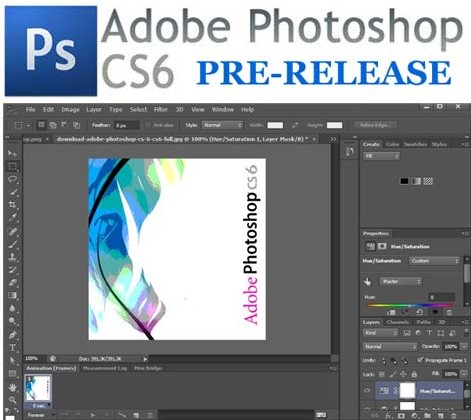
Task: Switch to the Swatches tab
Action: 415,144
